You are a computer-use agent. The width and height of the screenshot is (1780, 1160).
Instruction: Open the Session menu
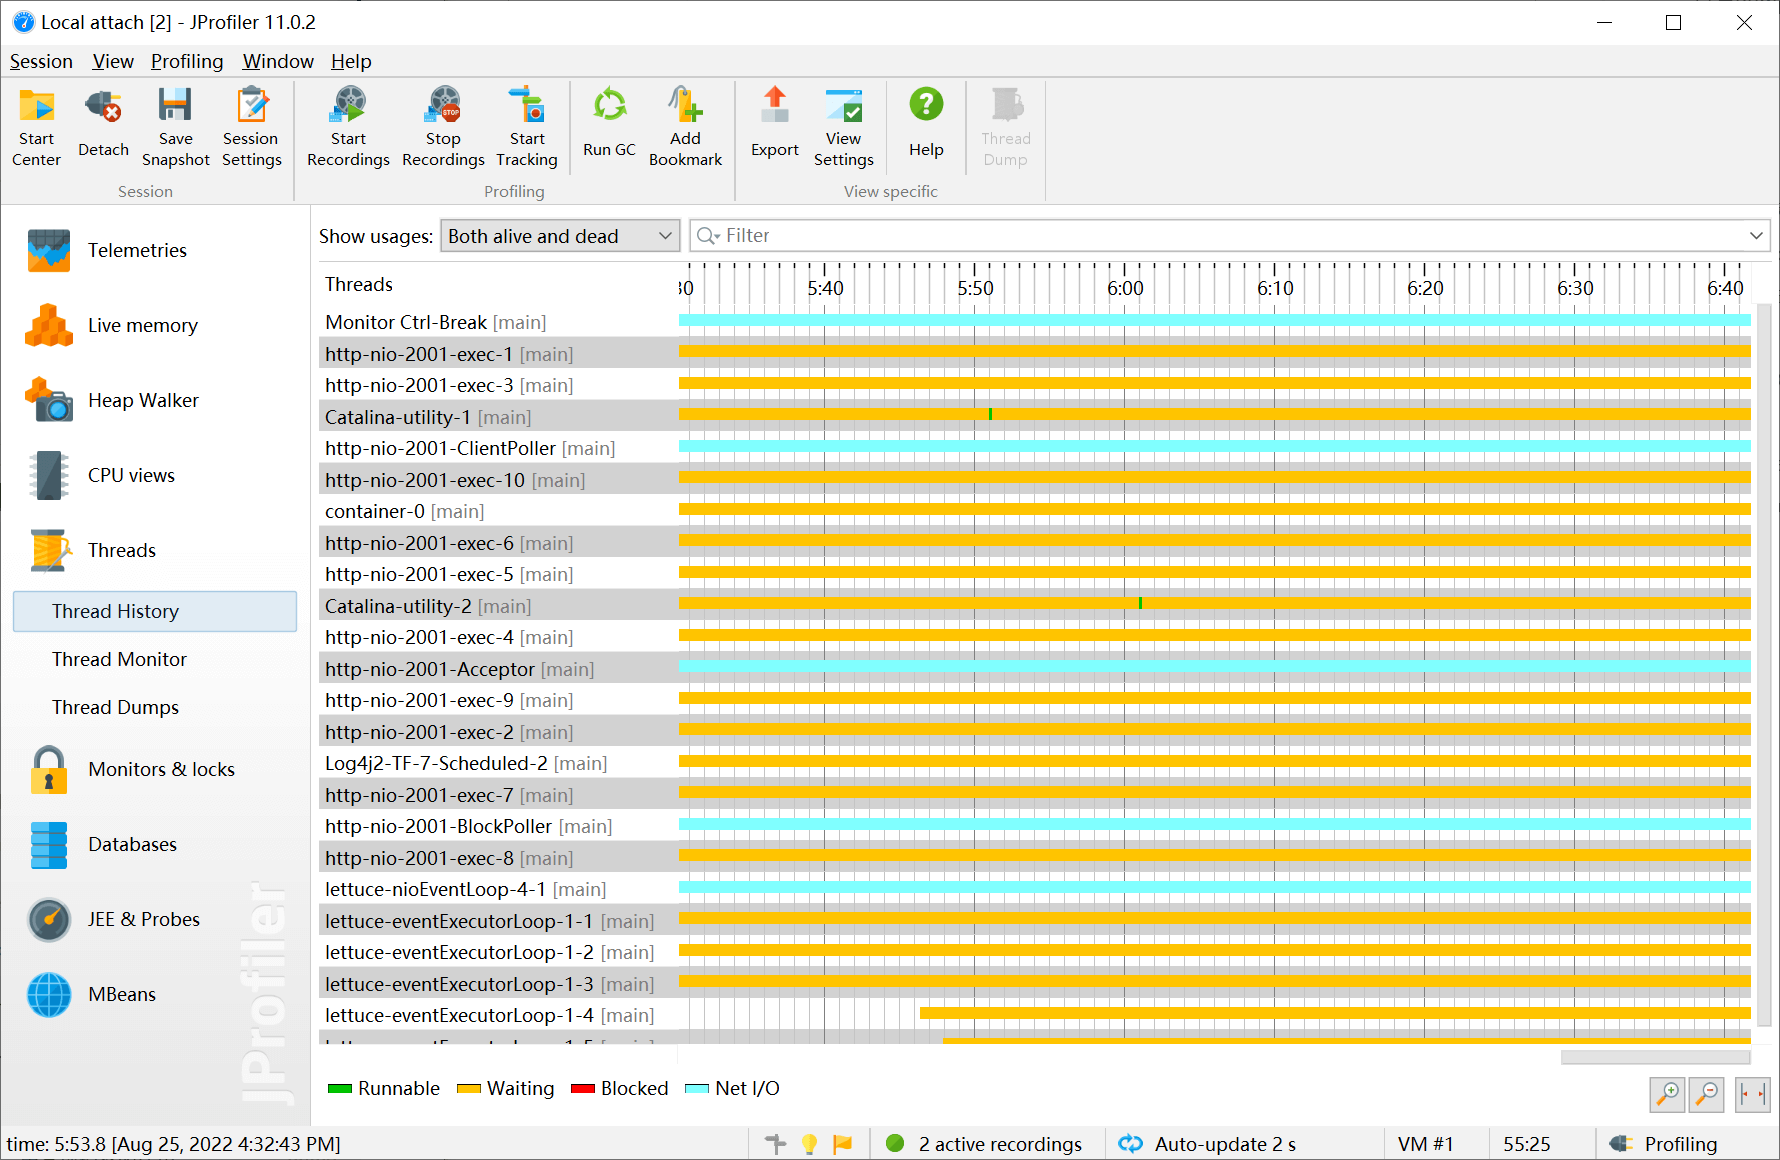tap(41, 61)
